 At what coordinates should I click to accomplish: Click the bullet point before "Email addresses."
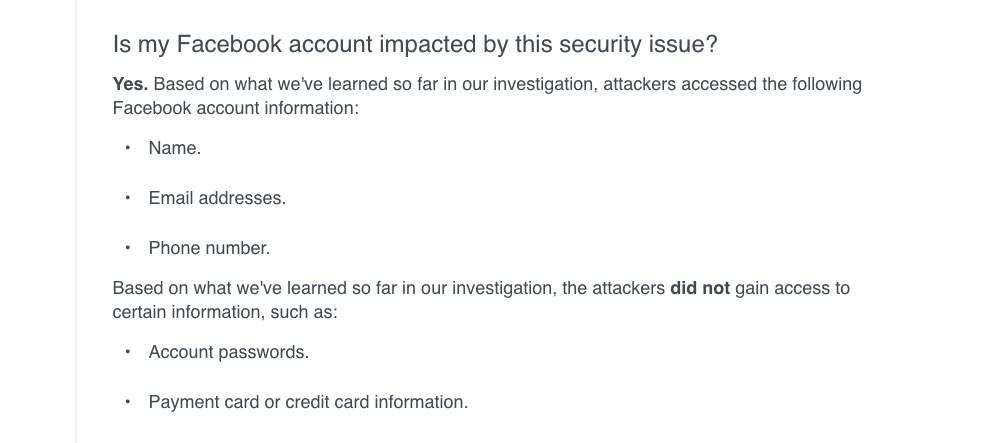click(128, 198)
